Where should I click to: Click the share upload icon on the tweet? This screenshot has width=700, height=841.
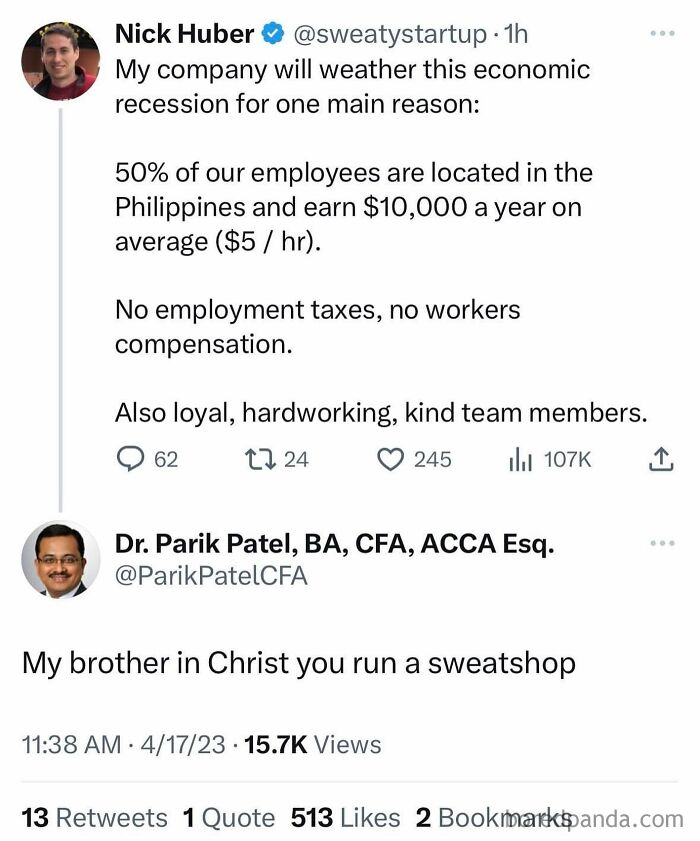pos(660,459)
